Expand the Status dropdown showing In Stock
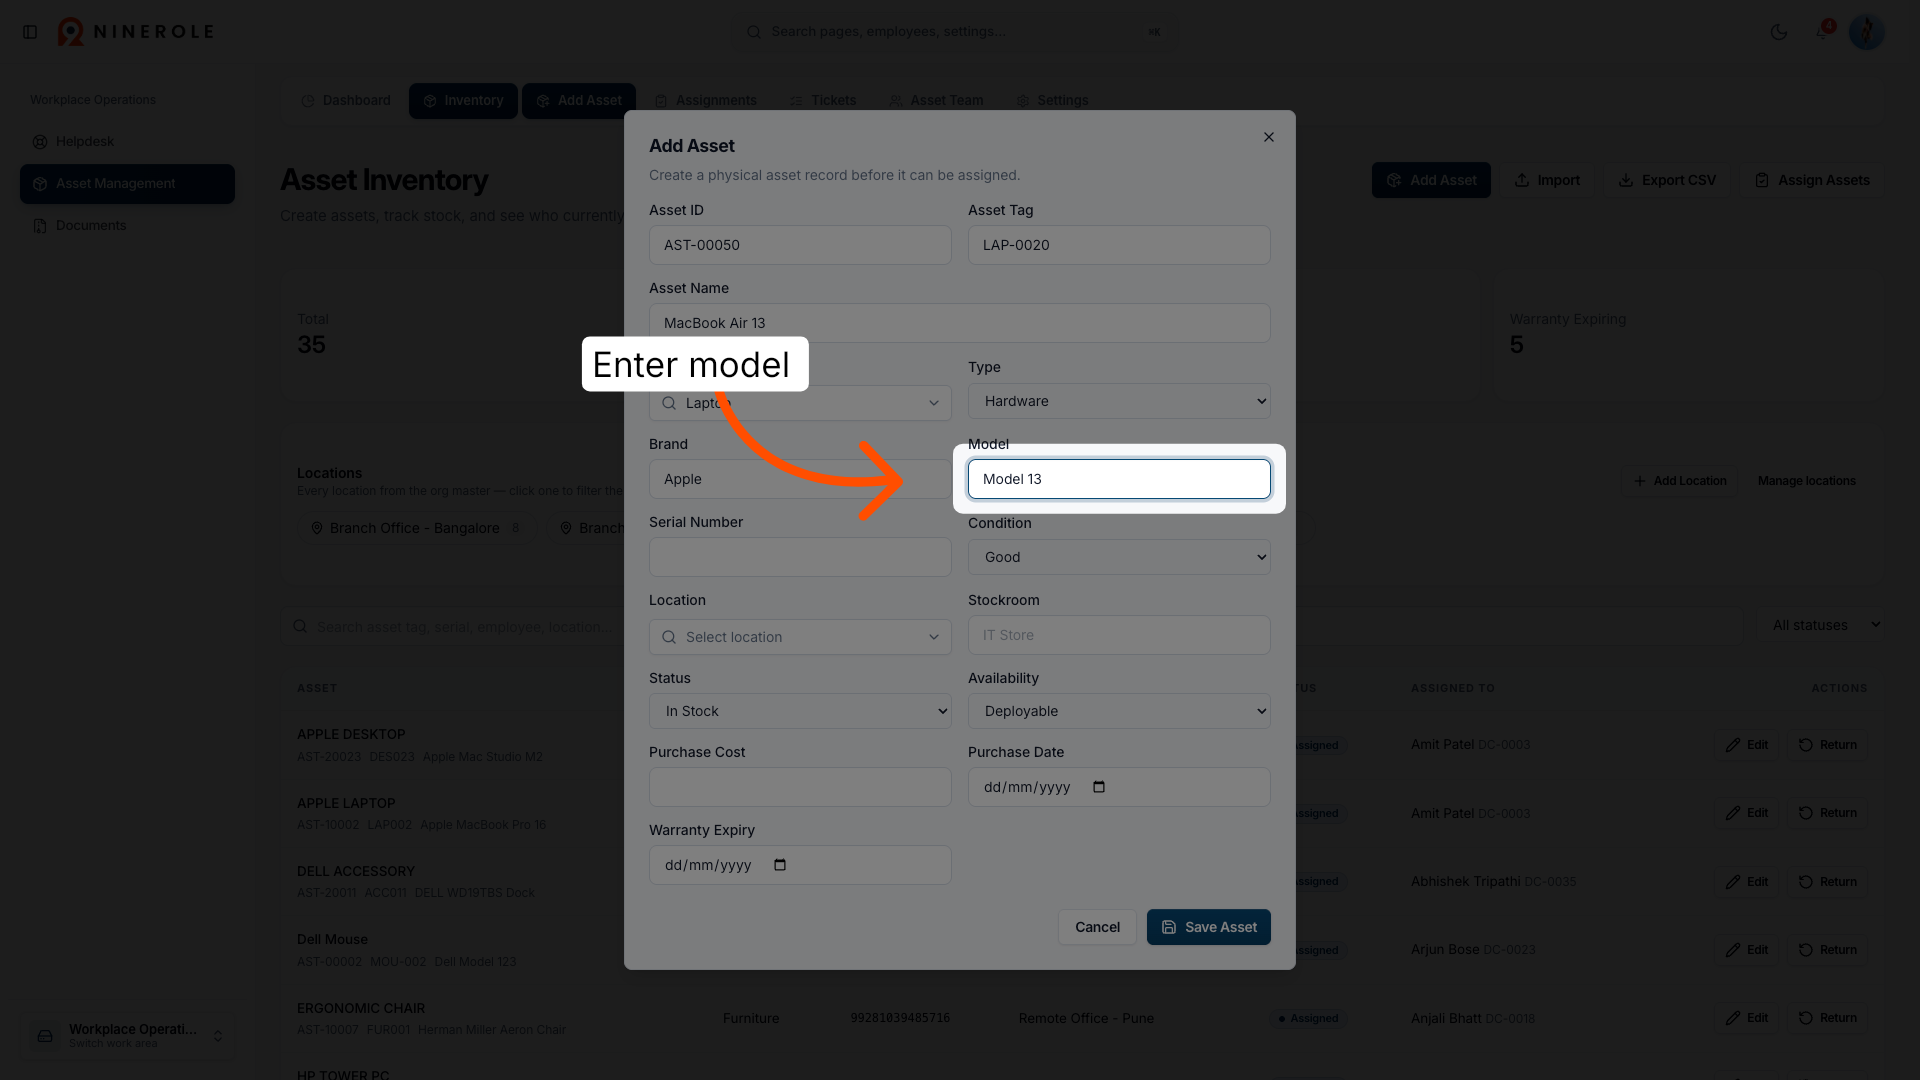 tap(800, 711)
